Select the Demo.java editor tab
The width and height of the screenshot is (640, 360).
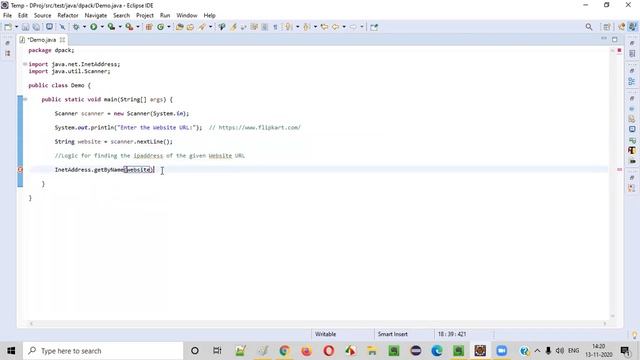(41, 40)
